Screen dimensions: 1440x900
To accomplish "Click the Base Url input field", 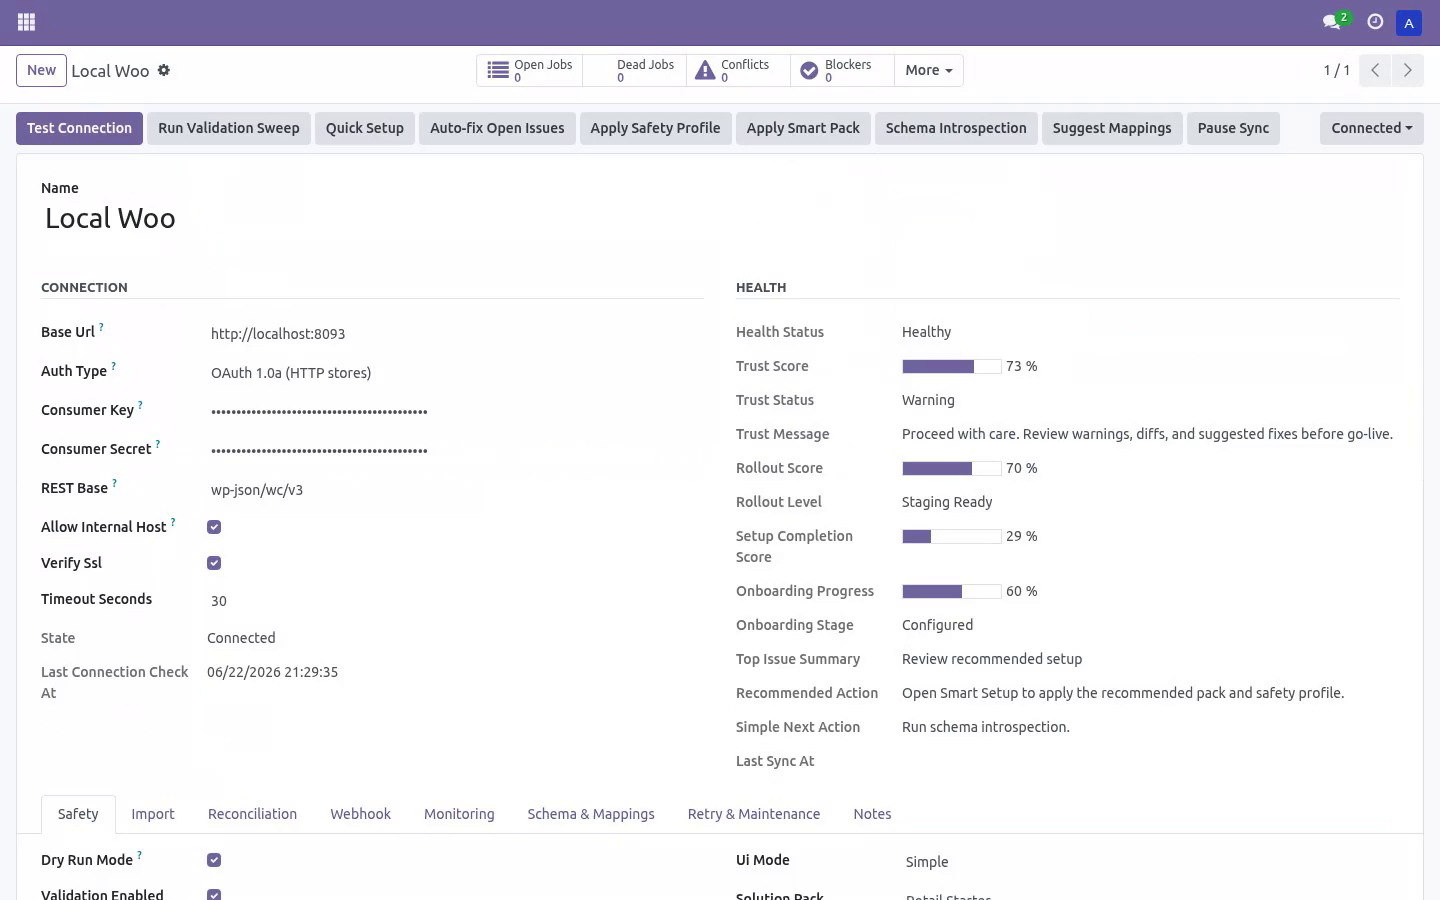I will [455, 334].
